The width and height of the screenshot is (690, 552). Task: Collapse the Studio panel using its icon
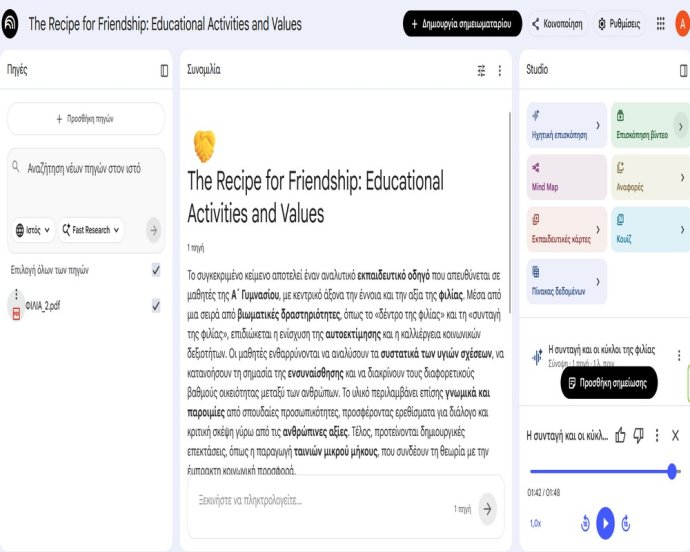(x=683, y=70)
